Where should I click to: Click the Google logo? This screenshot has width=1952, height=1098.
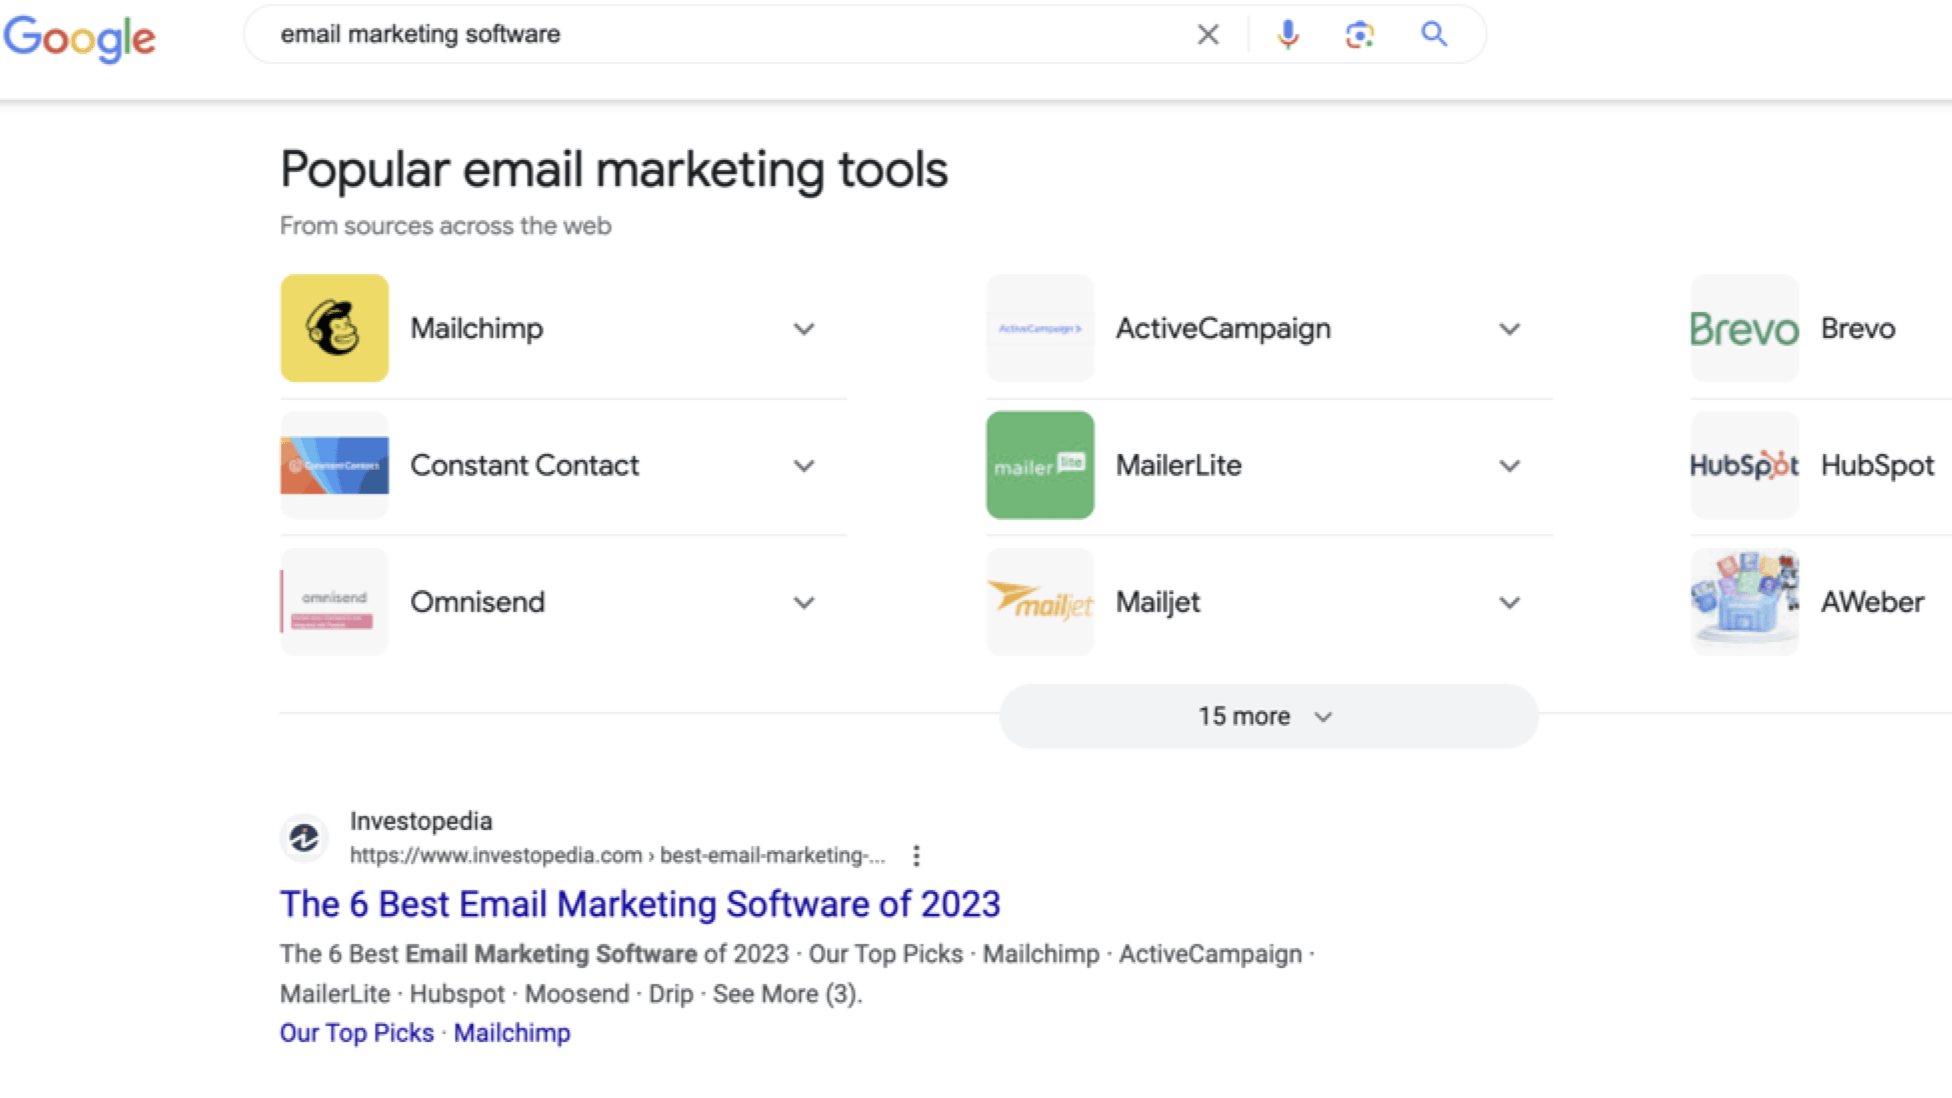pos(80,38)
